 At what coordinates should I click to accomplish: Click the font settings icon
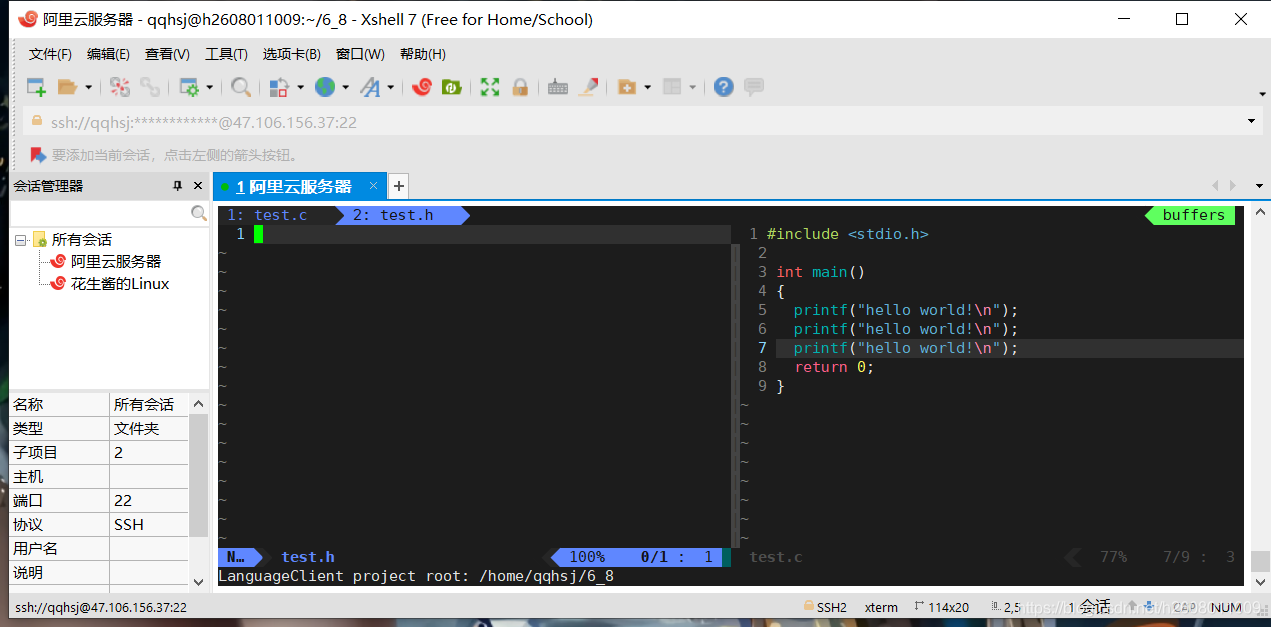pos(370,87)
